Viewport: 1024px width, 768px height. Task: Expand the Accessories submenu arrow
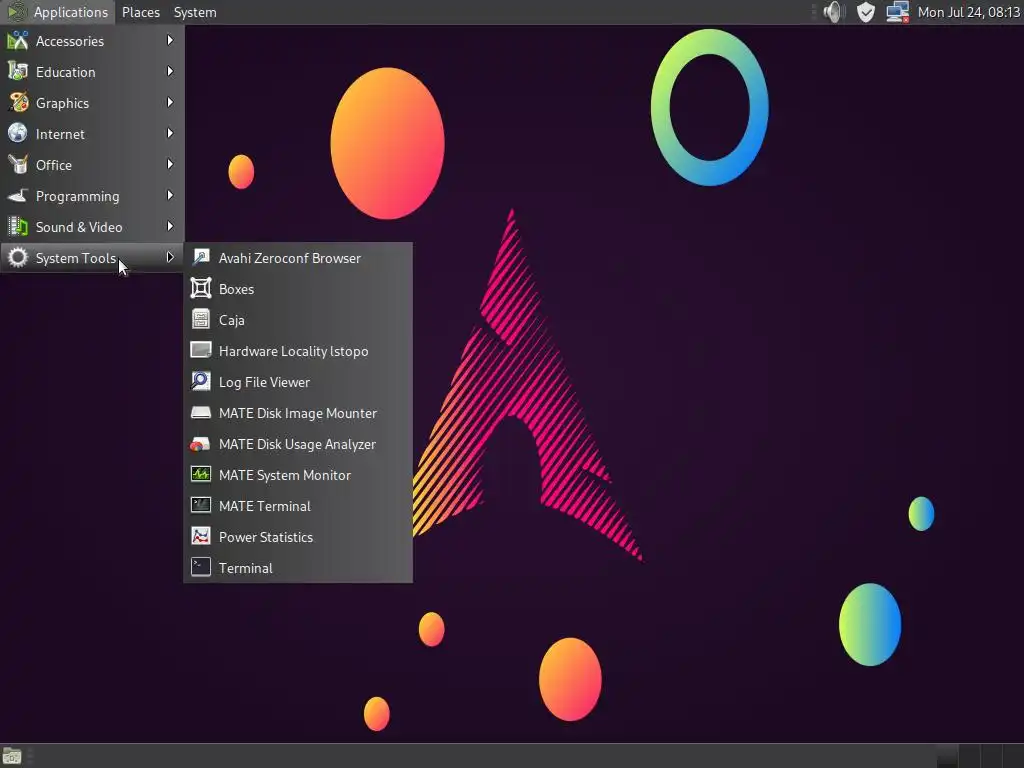(x=170, y=40)
